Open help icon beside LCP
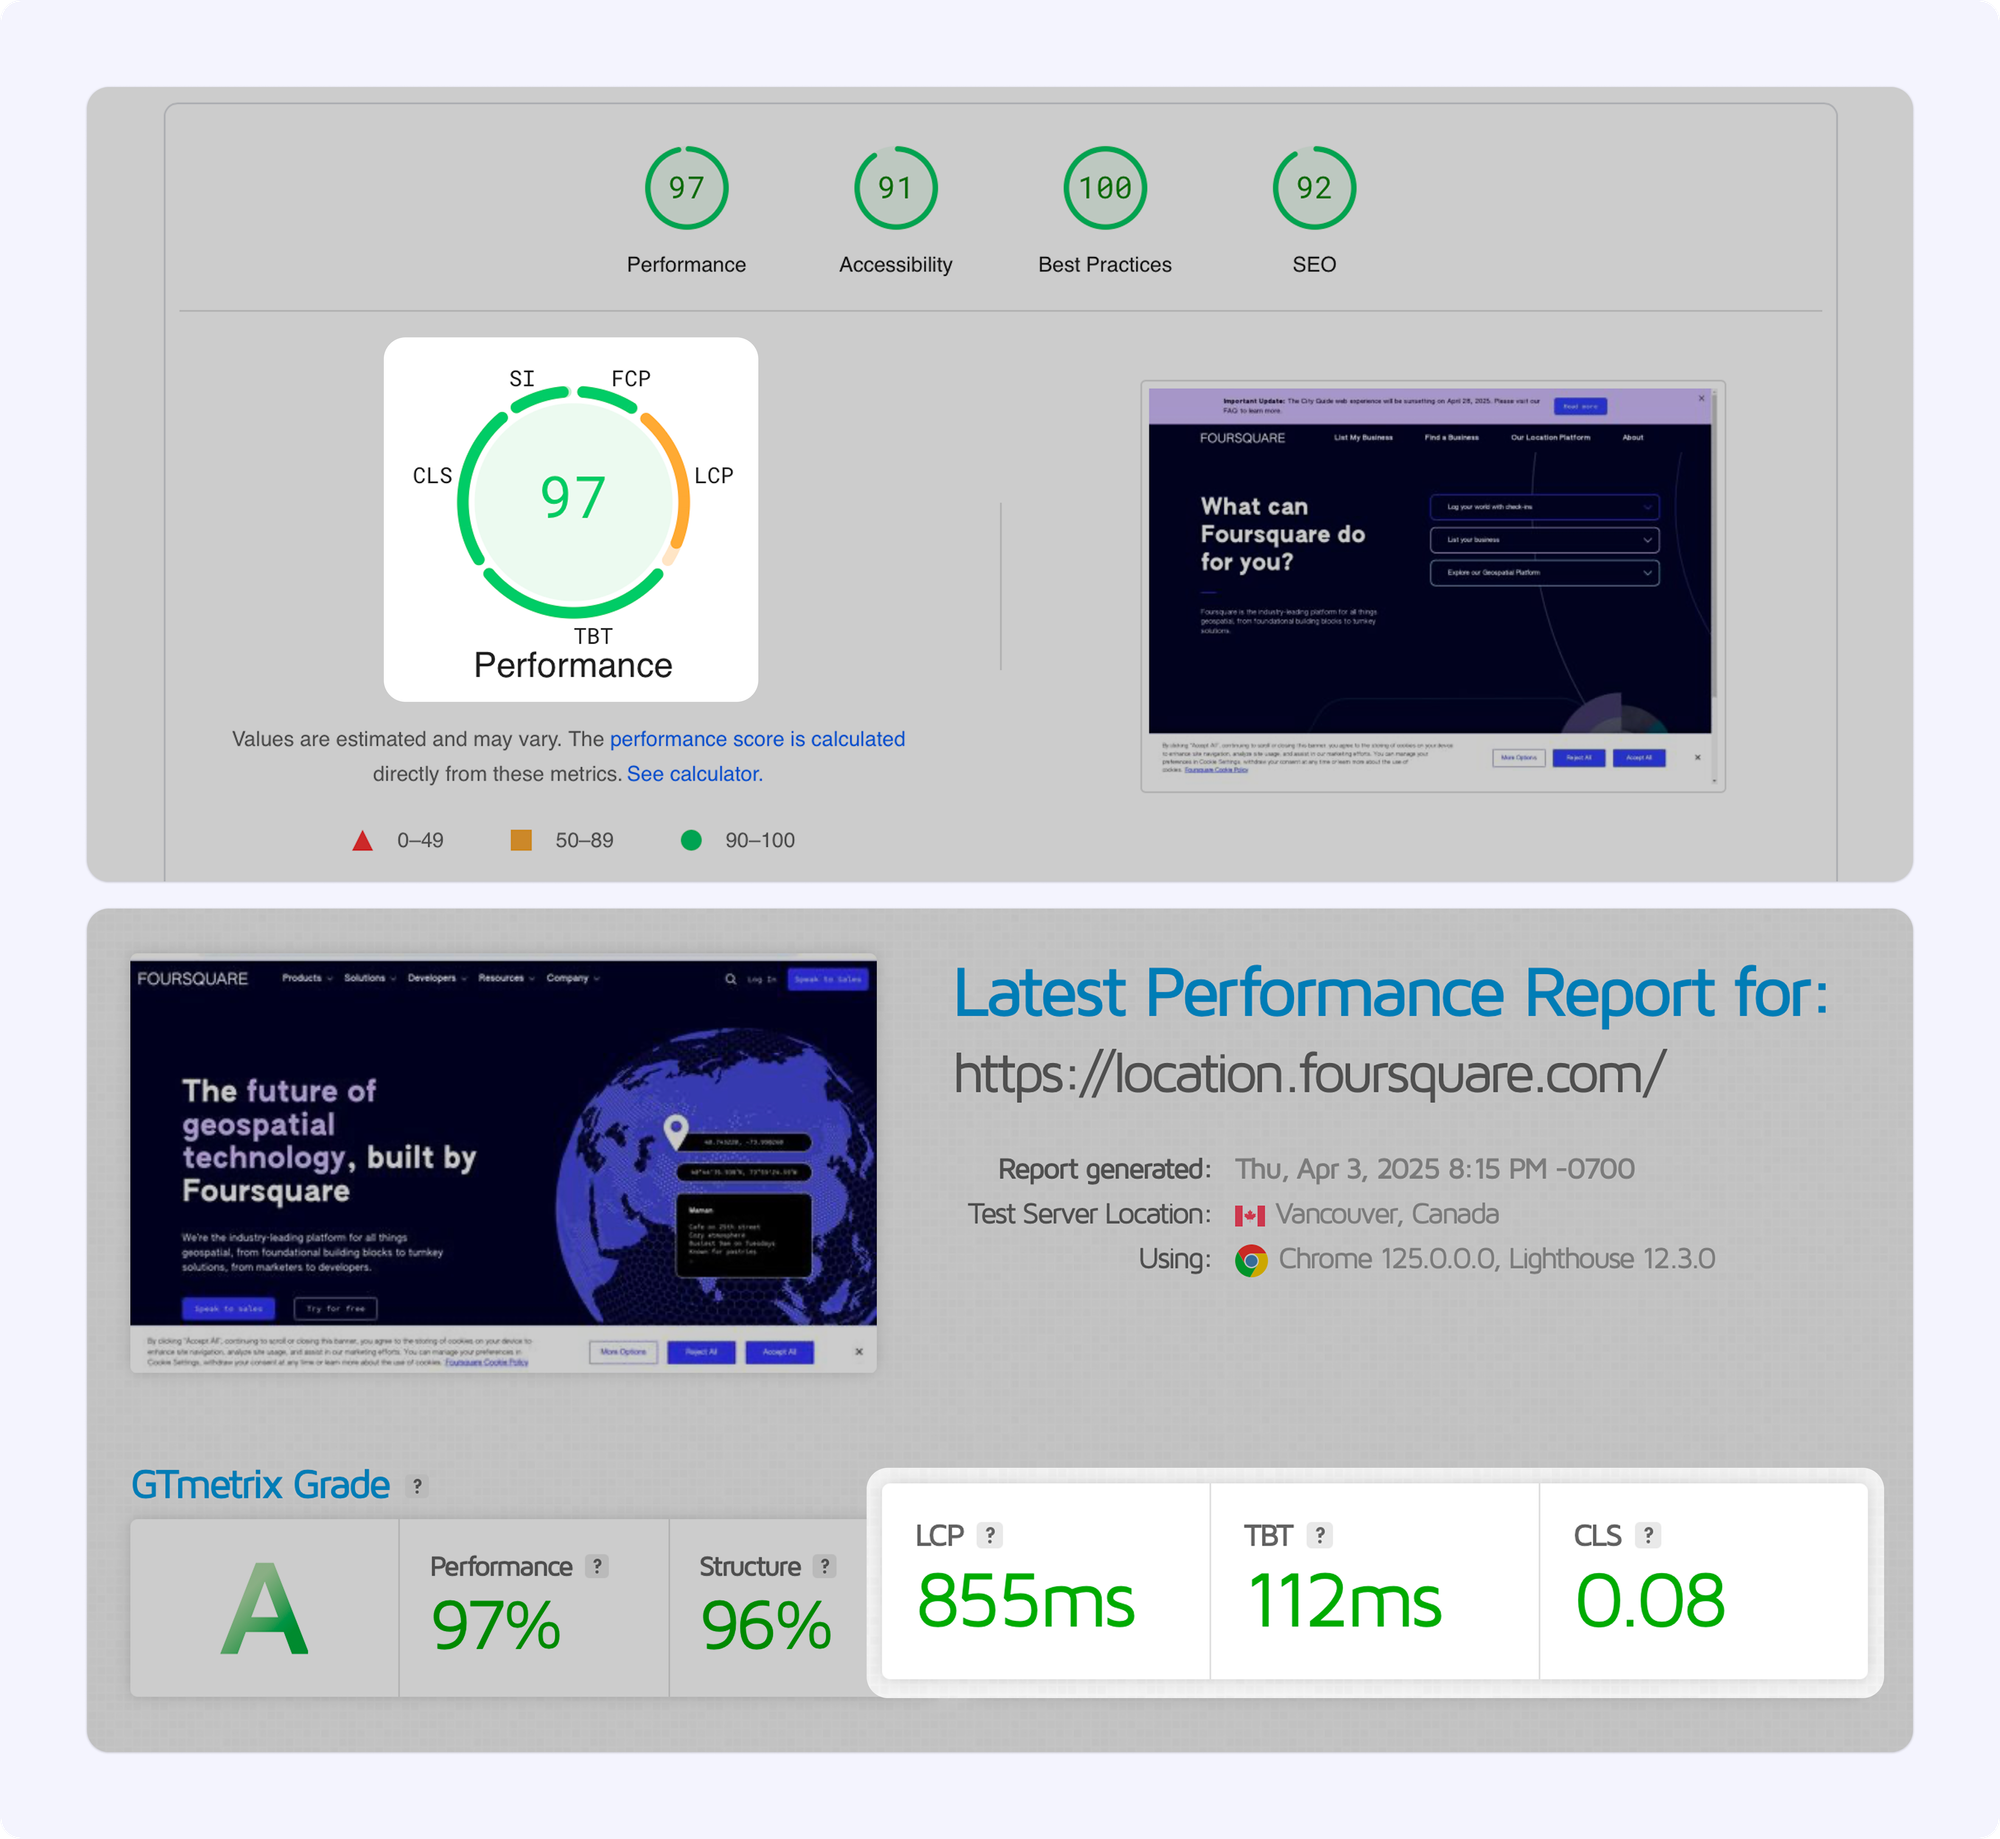 pyautogui.click(x=990, y=1535)
